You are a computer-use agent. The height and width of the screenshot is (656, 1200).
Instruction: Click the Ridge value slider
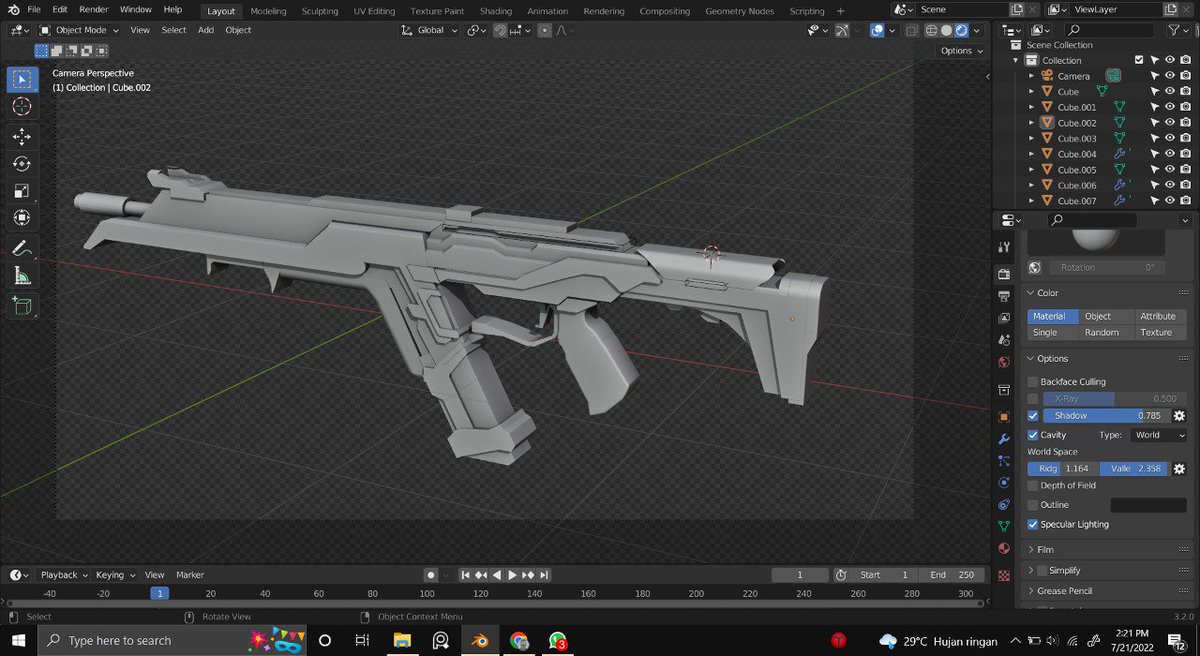pyautogui.click(x=1063, y=468)
